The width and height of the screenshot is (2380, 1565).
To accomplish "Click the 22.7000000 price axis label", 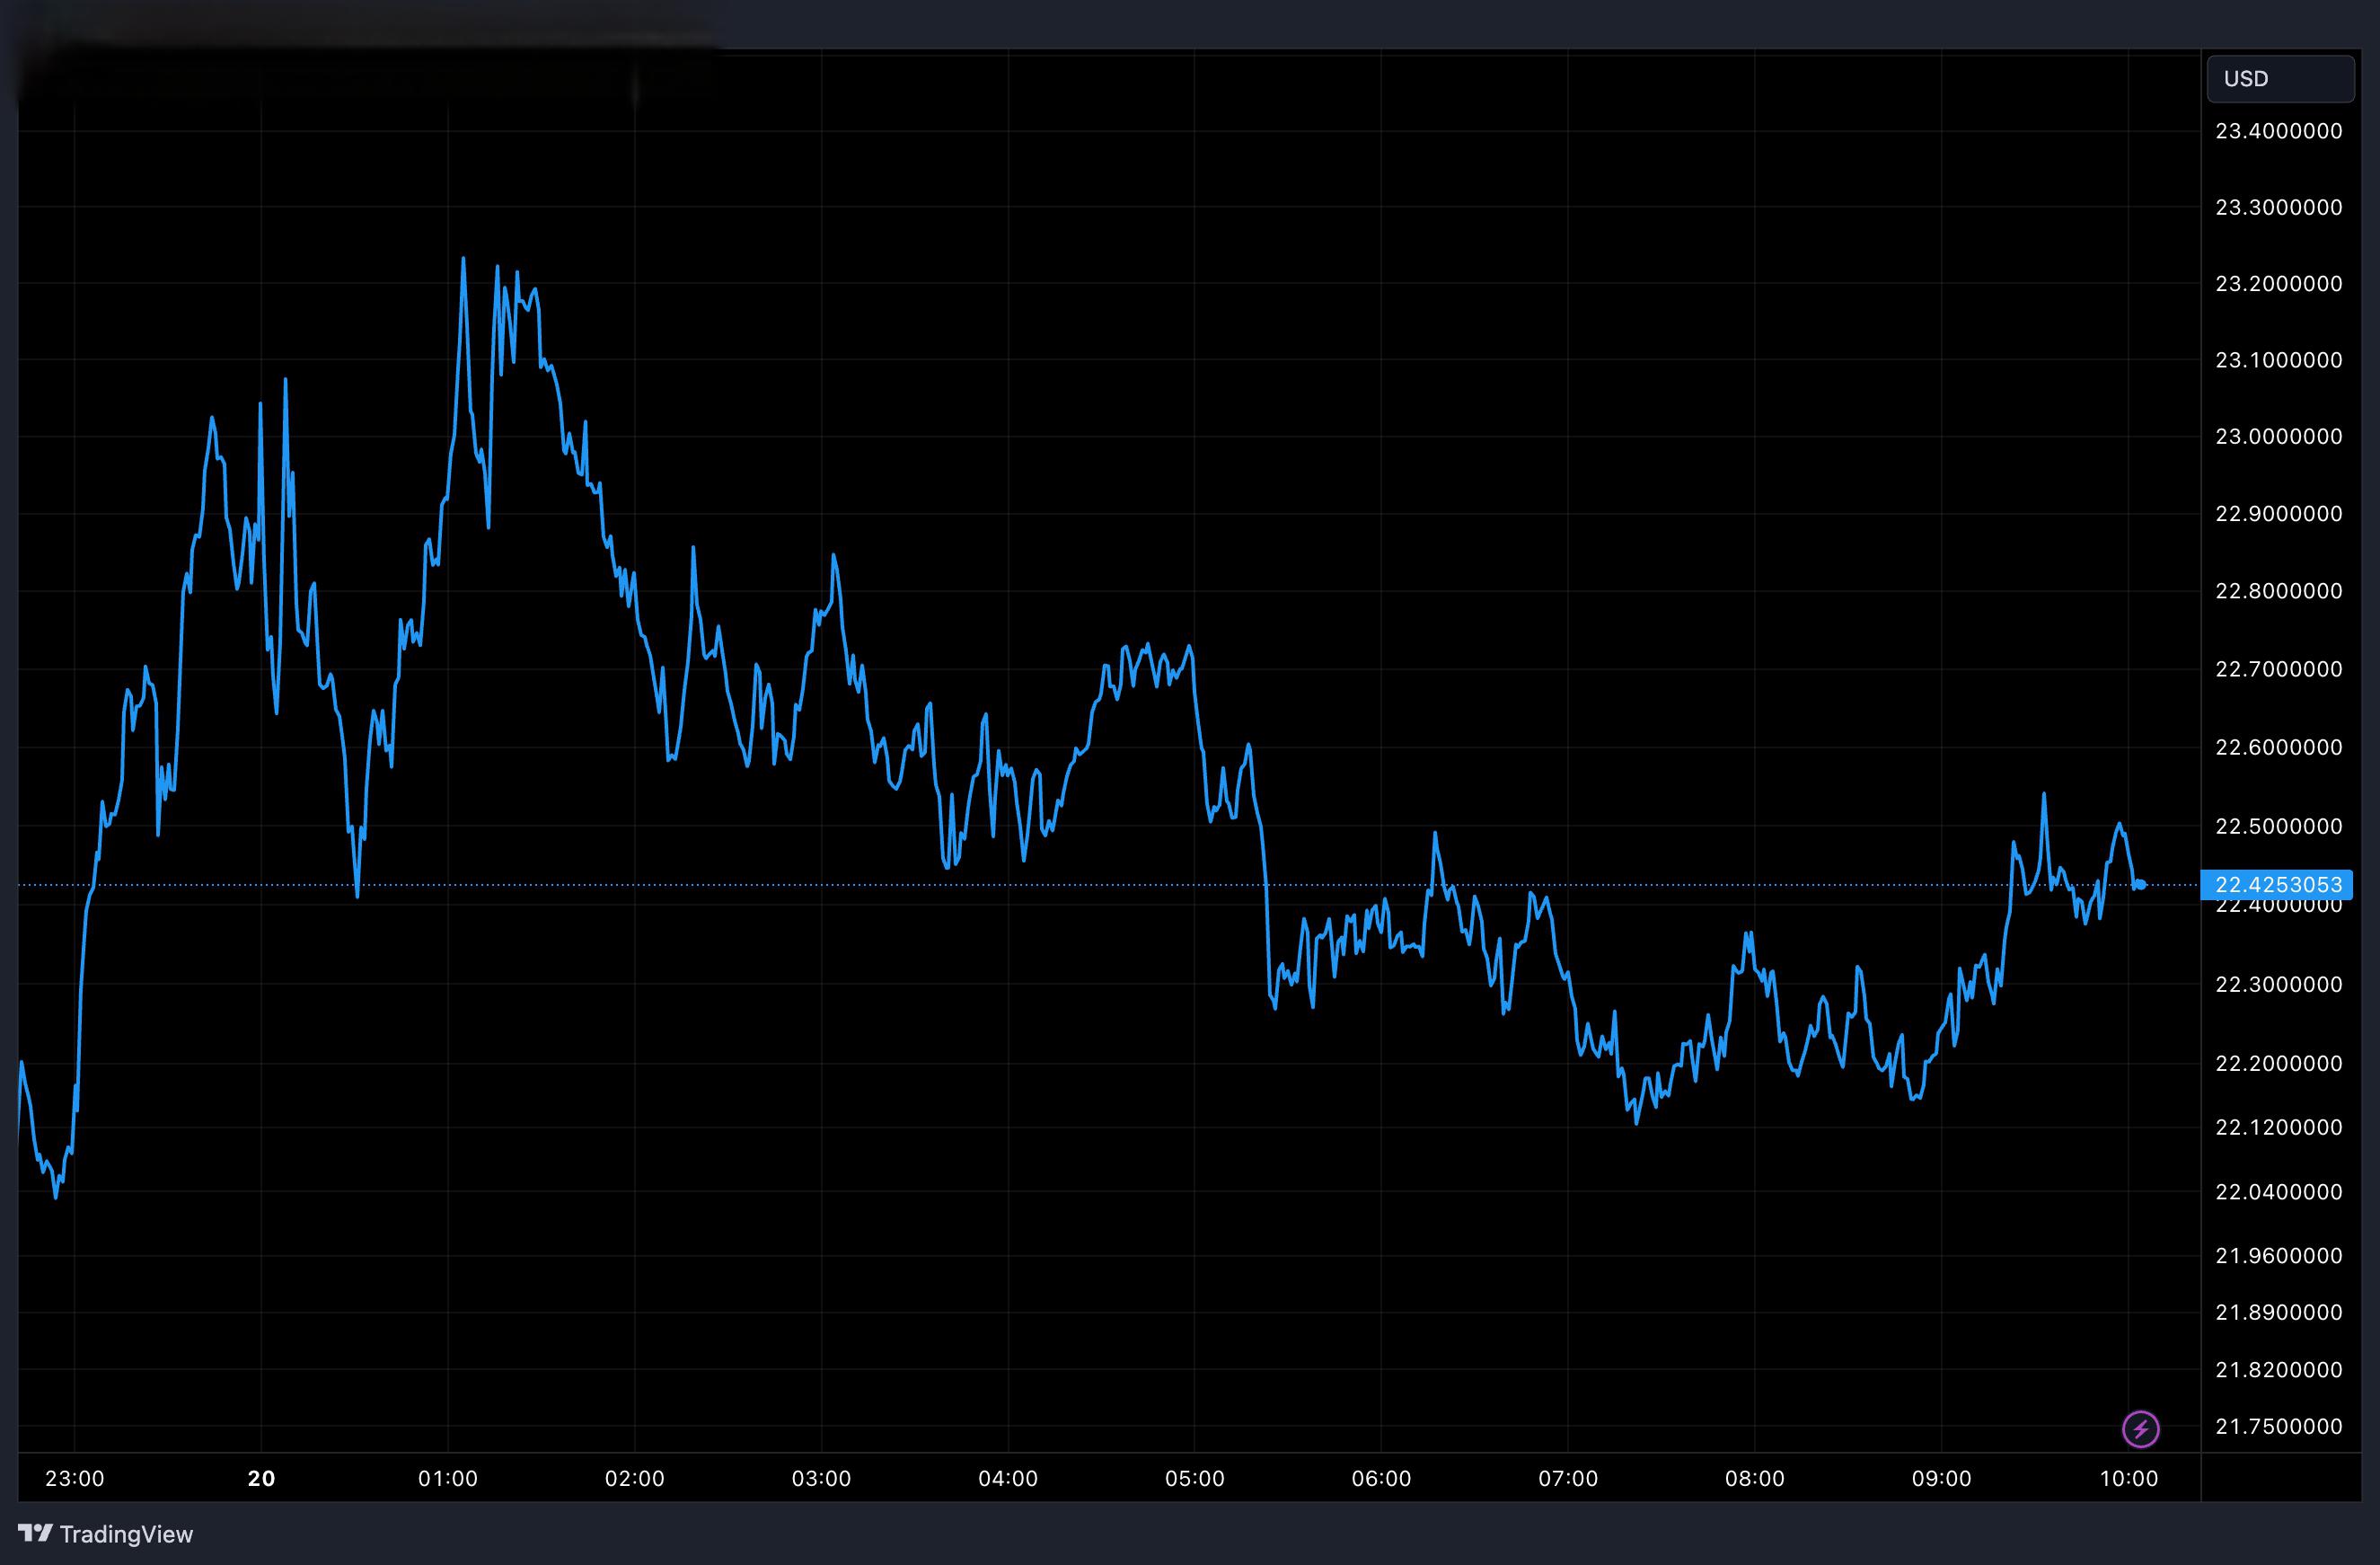I will [2278, 669].
